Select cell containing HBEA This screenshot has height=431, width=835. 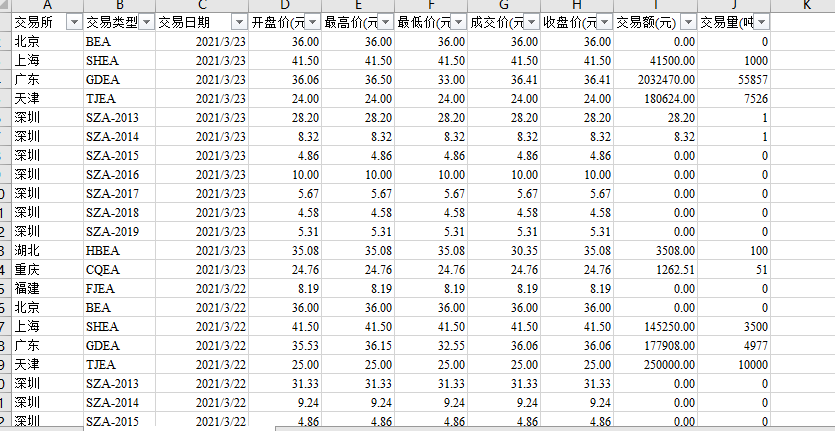point(119,250)
